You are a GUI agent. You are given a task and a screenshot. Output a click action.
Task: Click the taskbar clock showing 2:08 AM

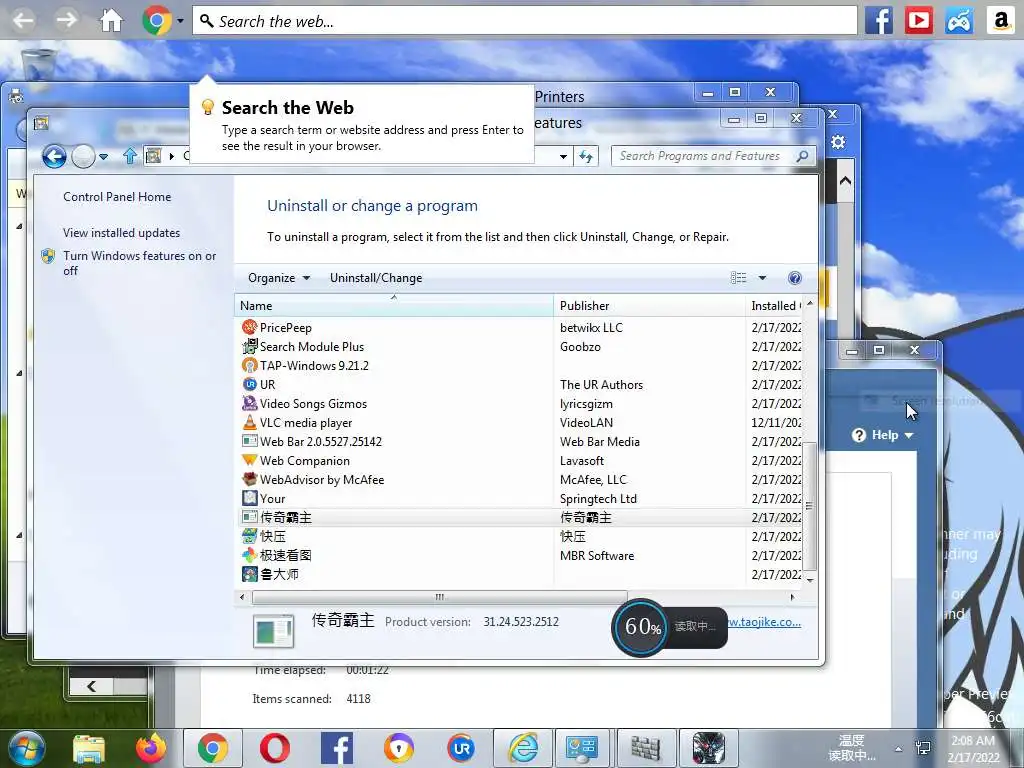coord(974,749)
